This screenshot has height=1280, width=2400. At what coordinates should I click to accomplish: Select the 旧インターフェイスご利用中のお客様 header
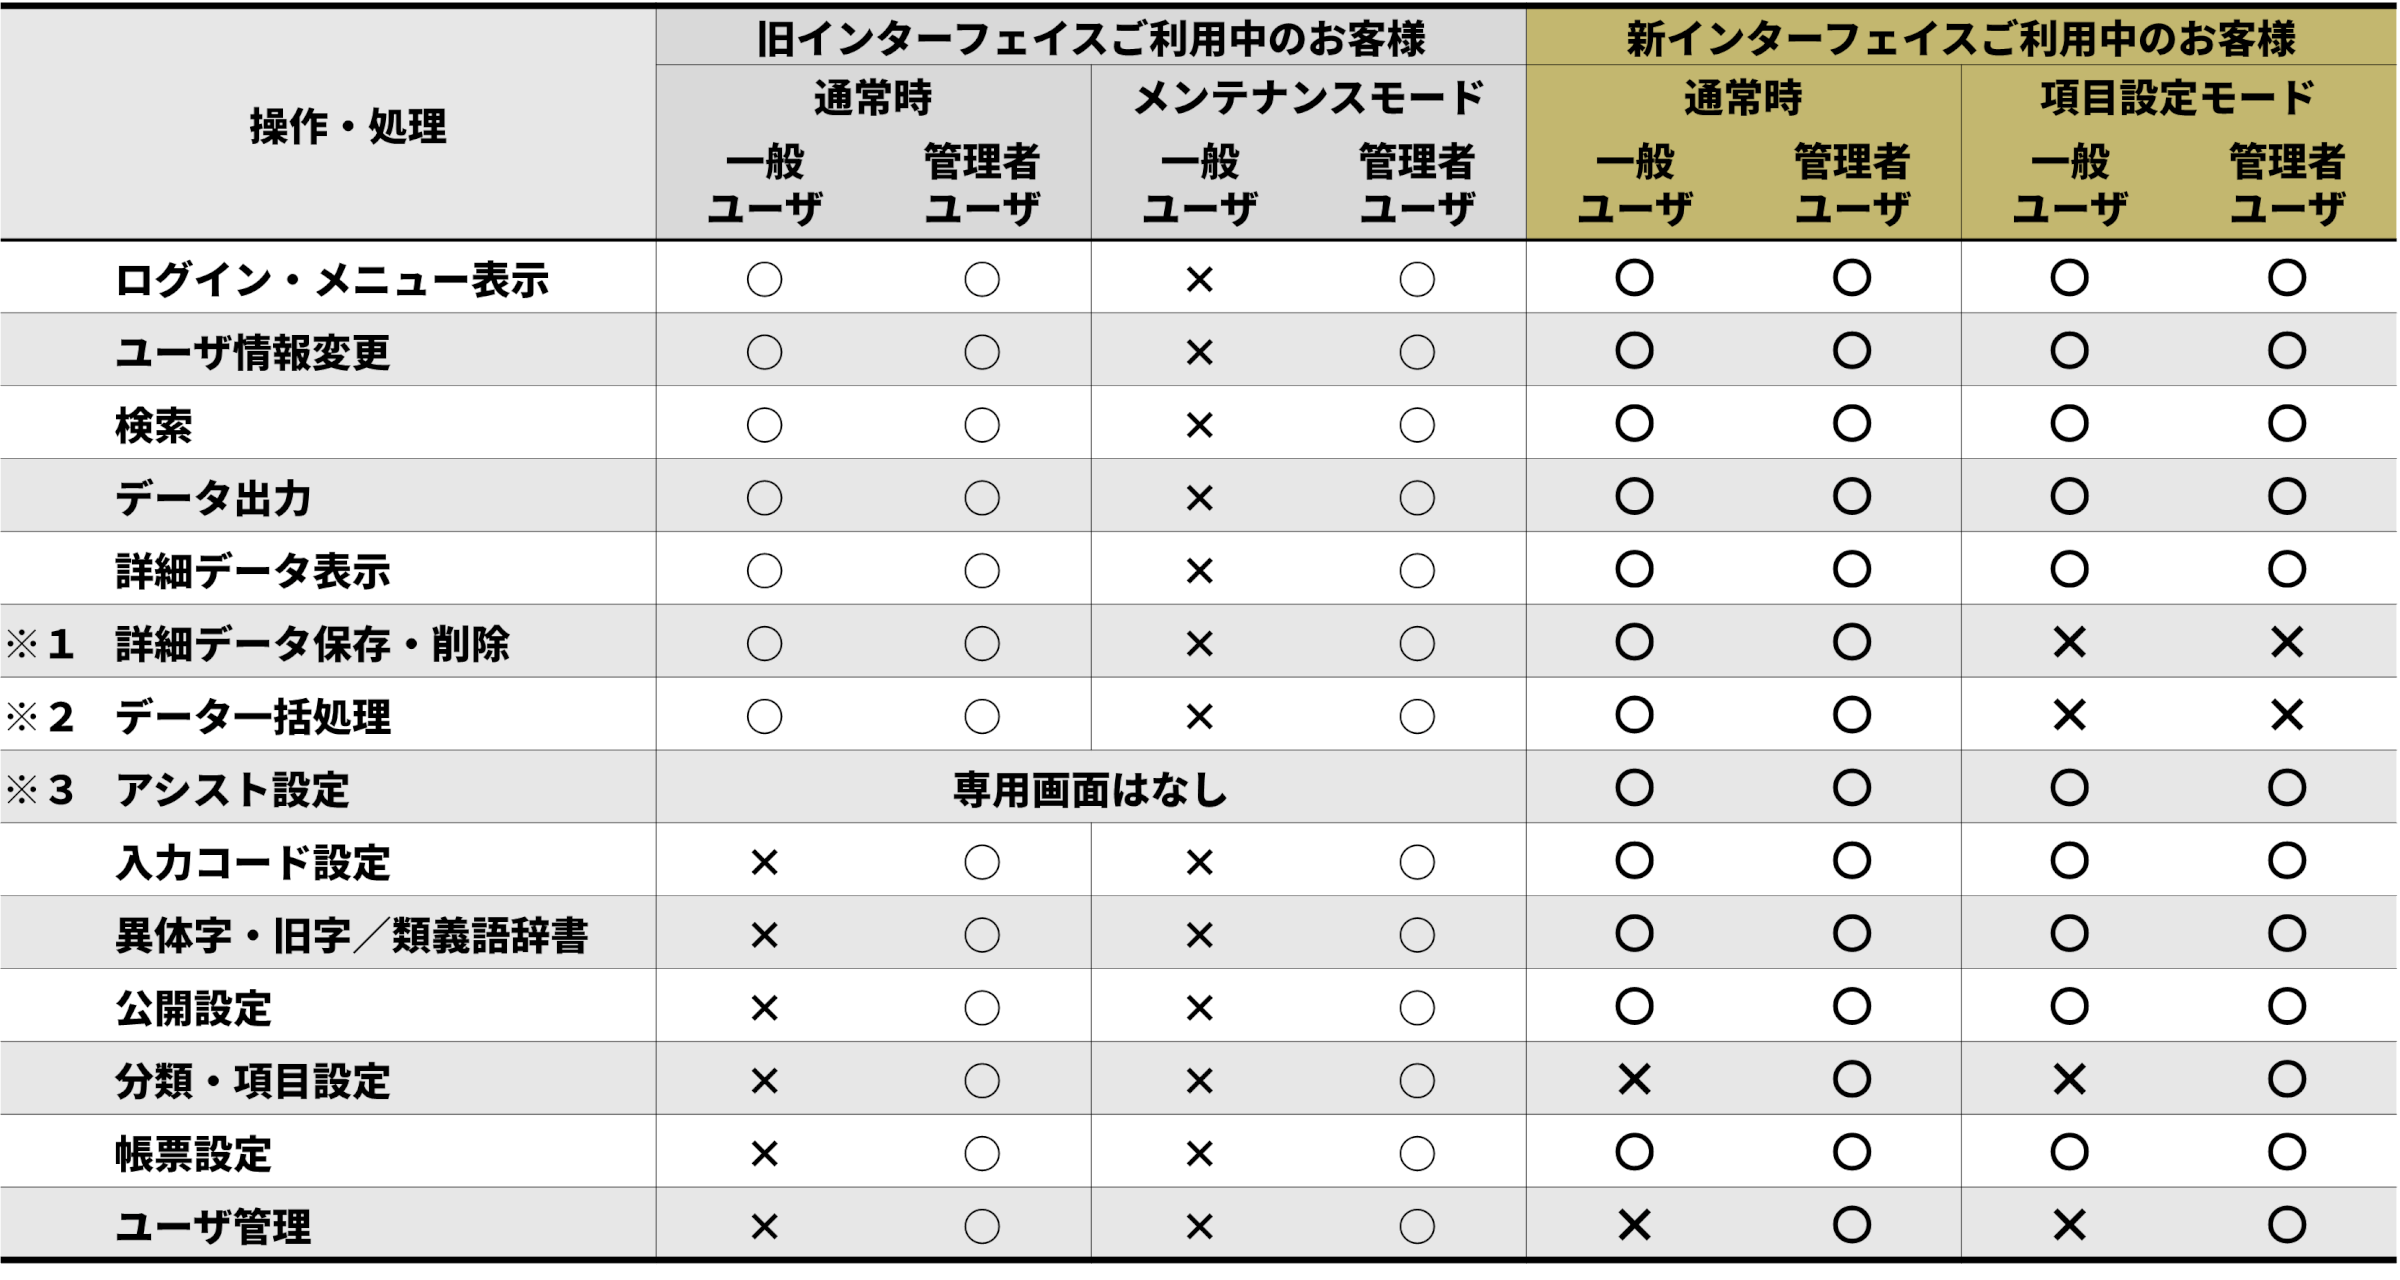coord(1090,39)
